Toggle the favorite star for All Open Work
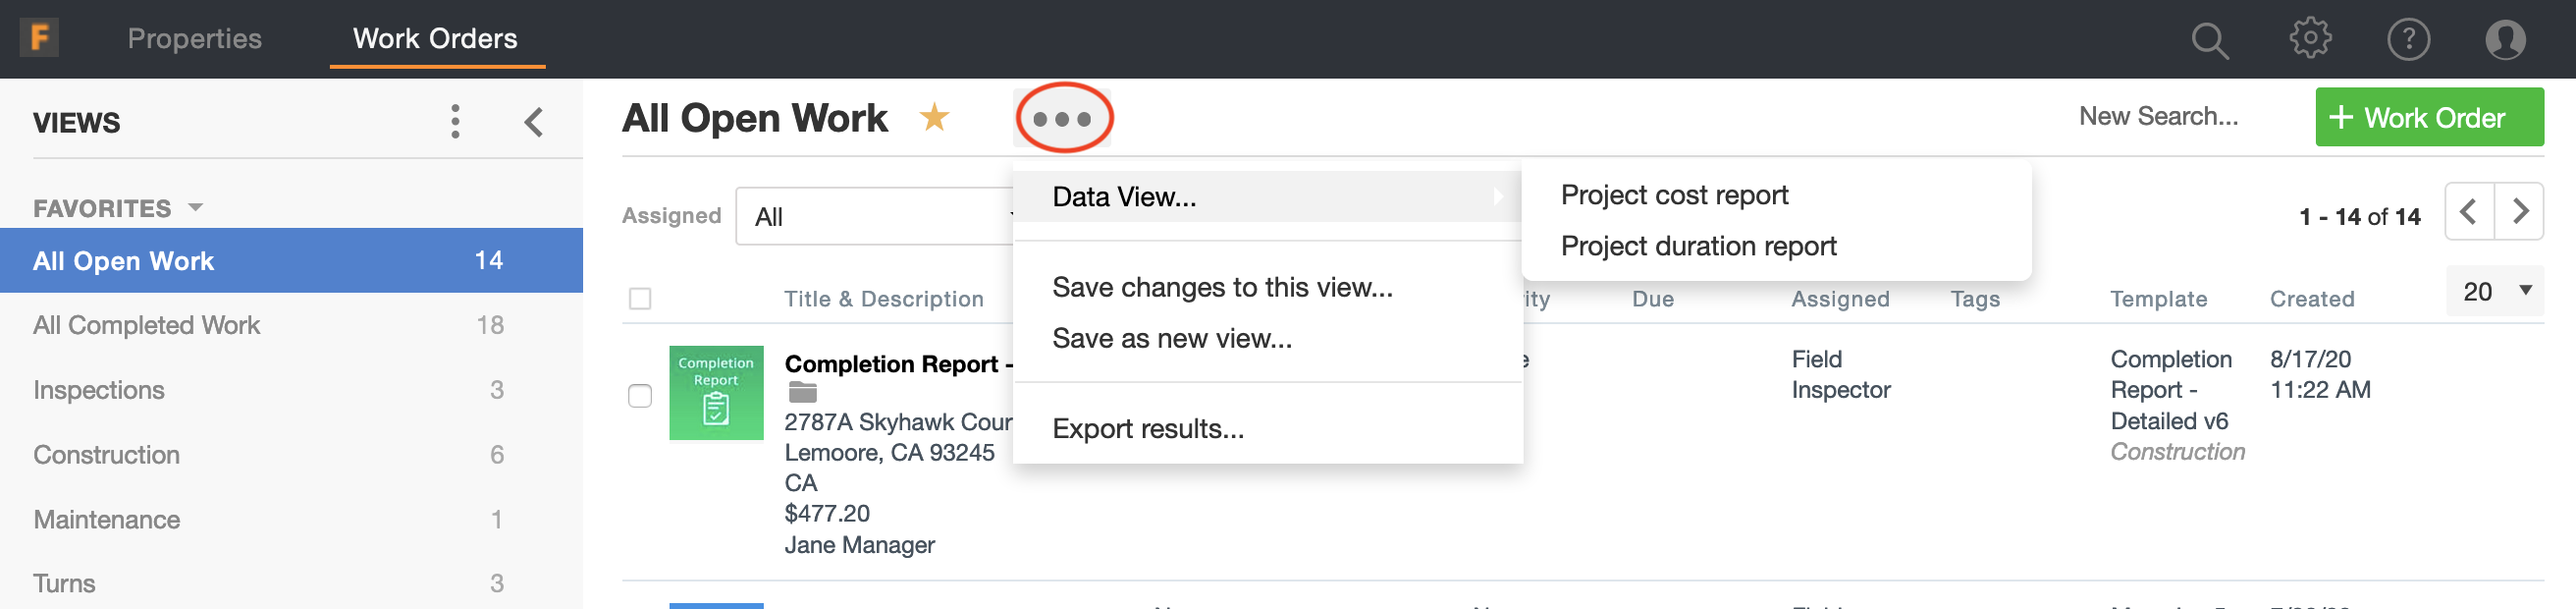 click(x=934, y=118)
